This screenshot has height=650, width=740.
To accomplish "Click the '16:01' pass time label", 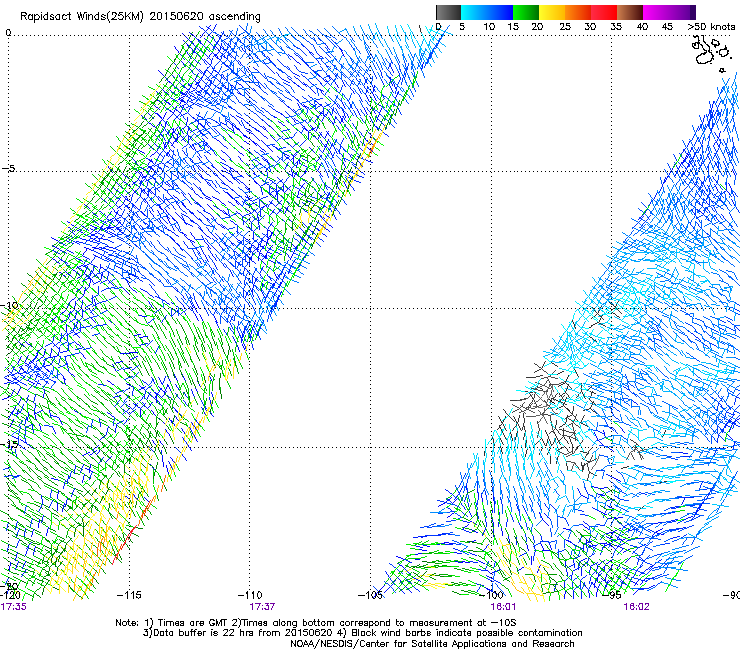I will tap(504, 607).
